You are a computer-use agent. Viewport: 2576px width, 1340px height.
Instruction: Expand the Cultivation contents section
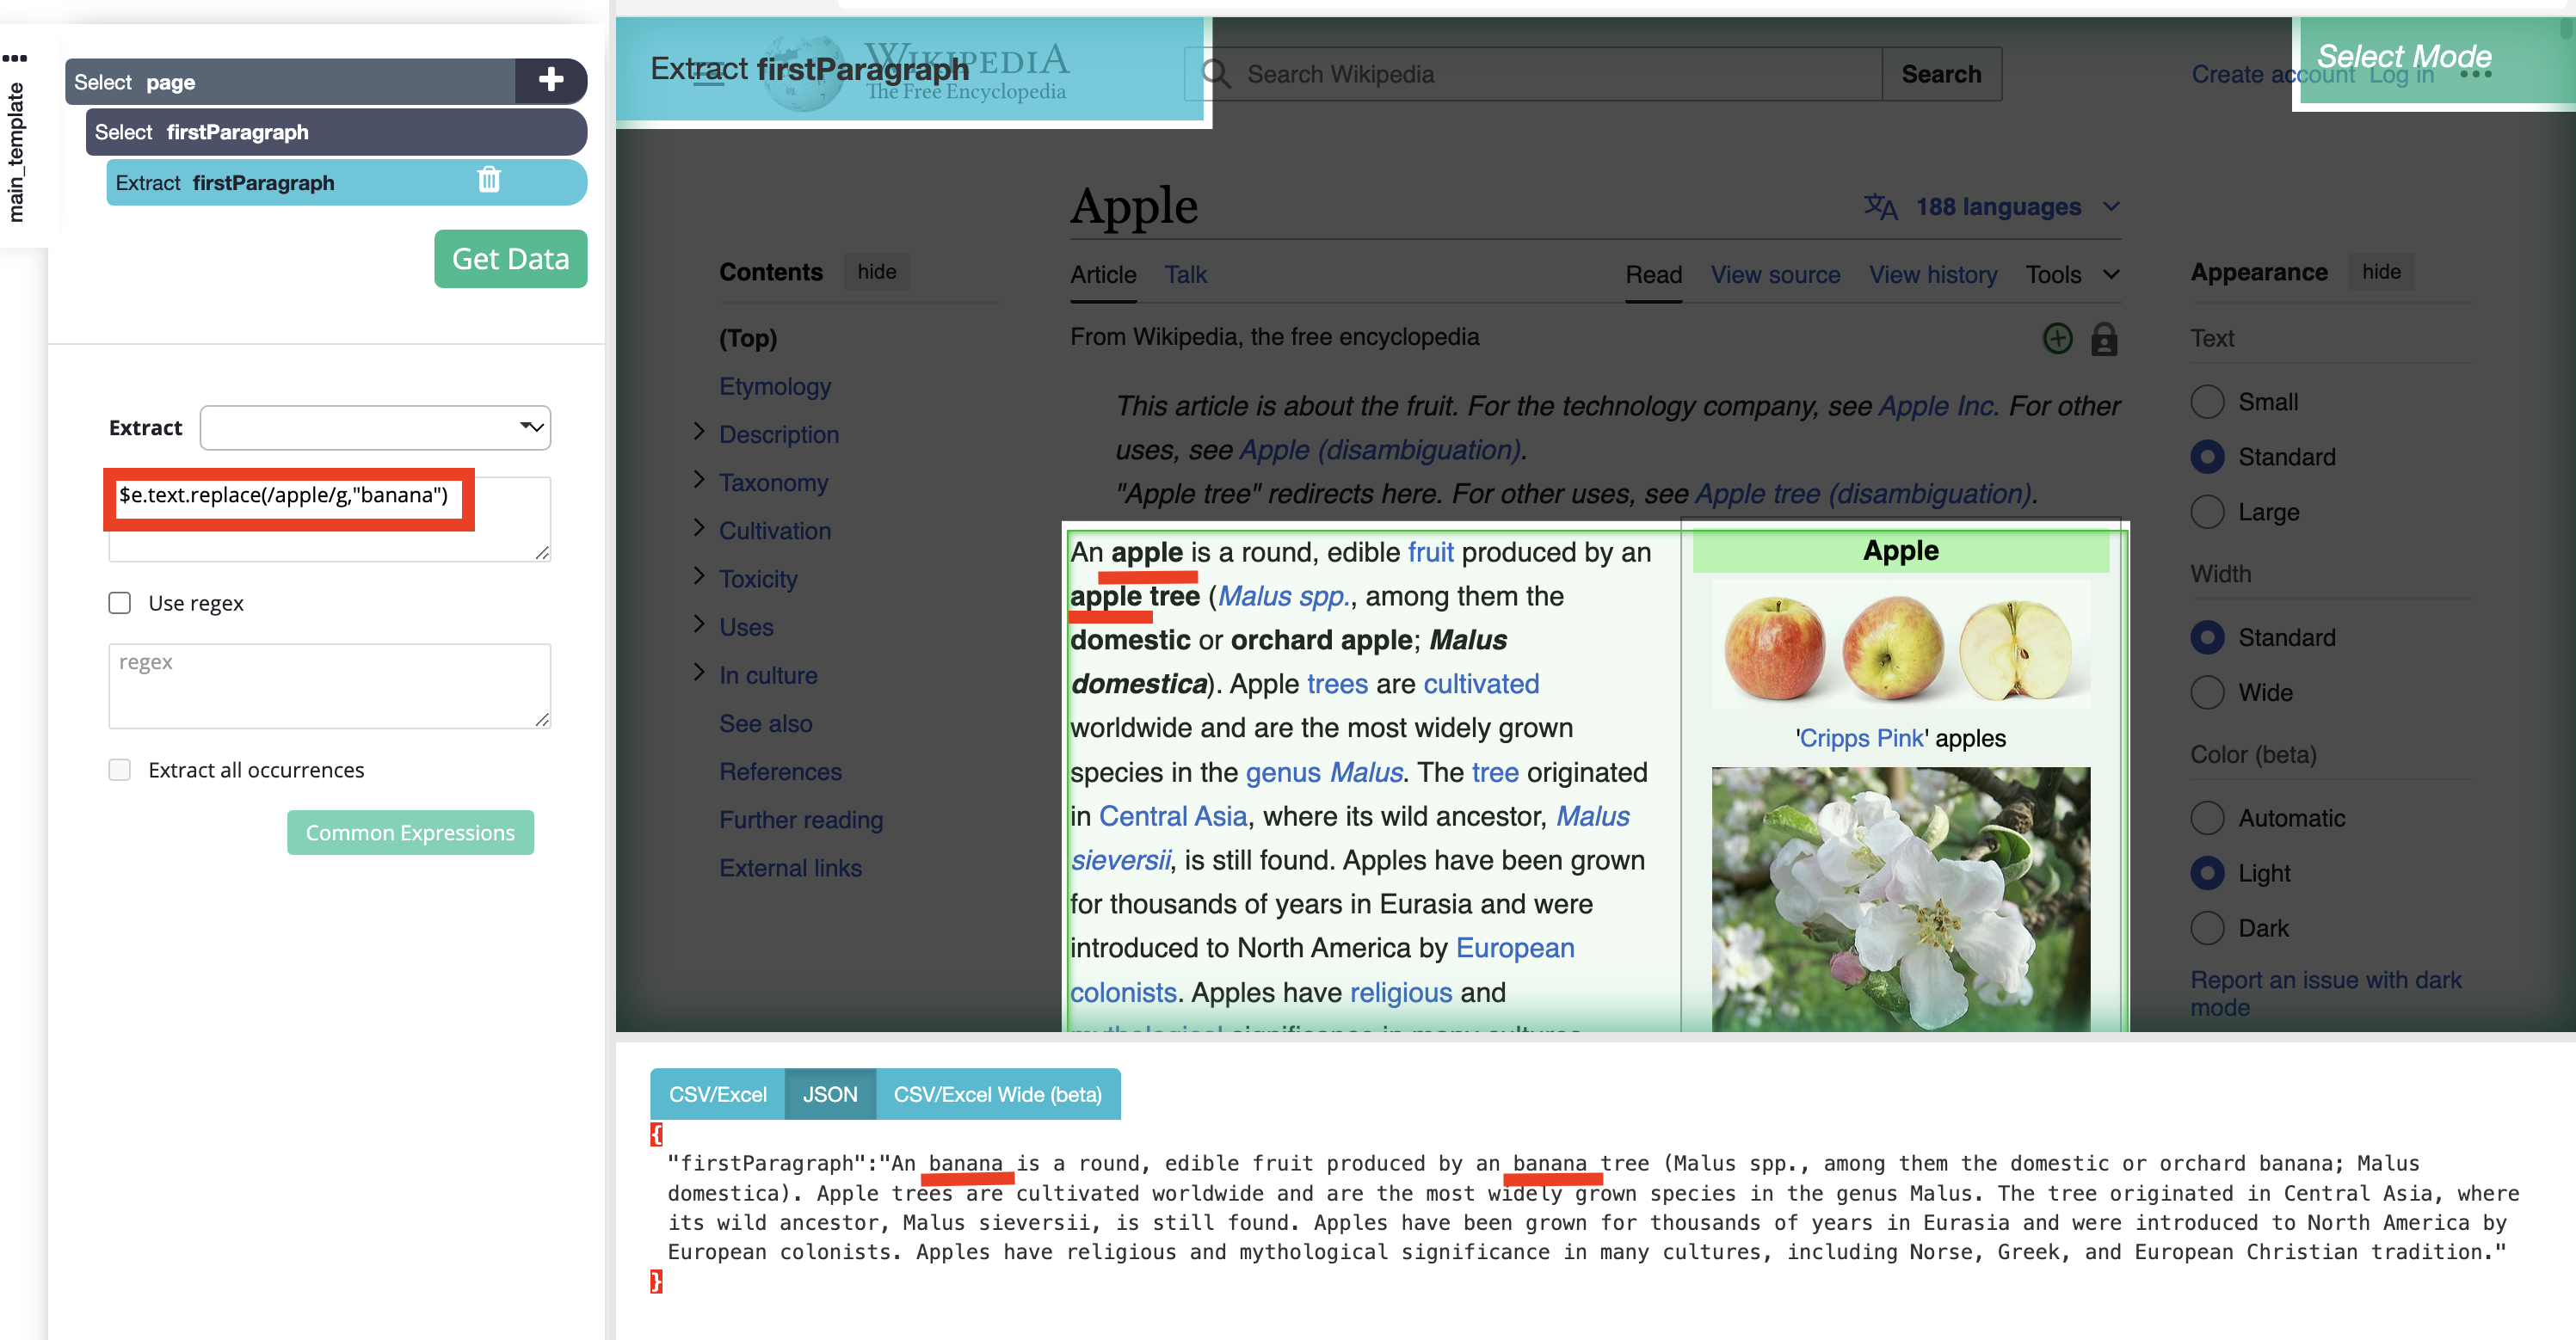[699, 528]
